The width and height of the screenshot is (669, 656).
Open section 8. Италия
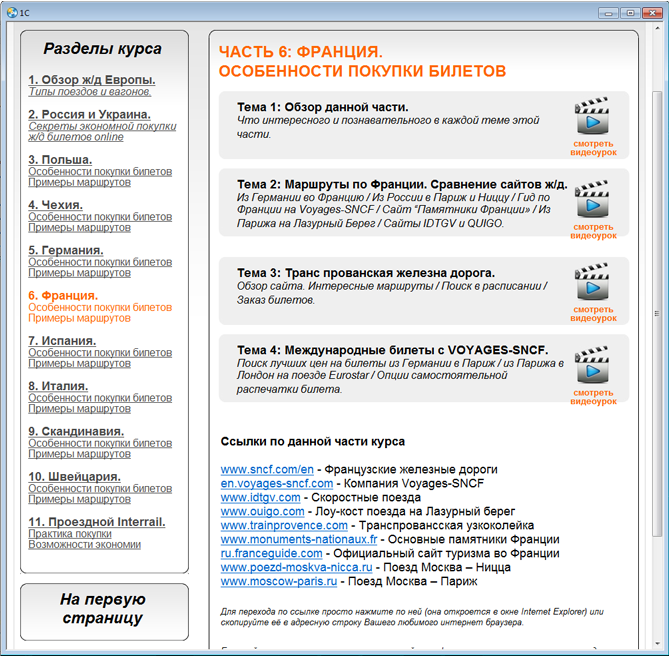58,386
